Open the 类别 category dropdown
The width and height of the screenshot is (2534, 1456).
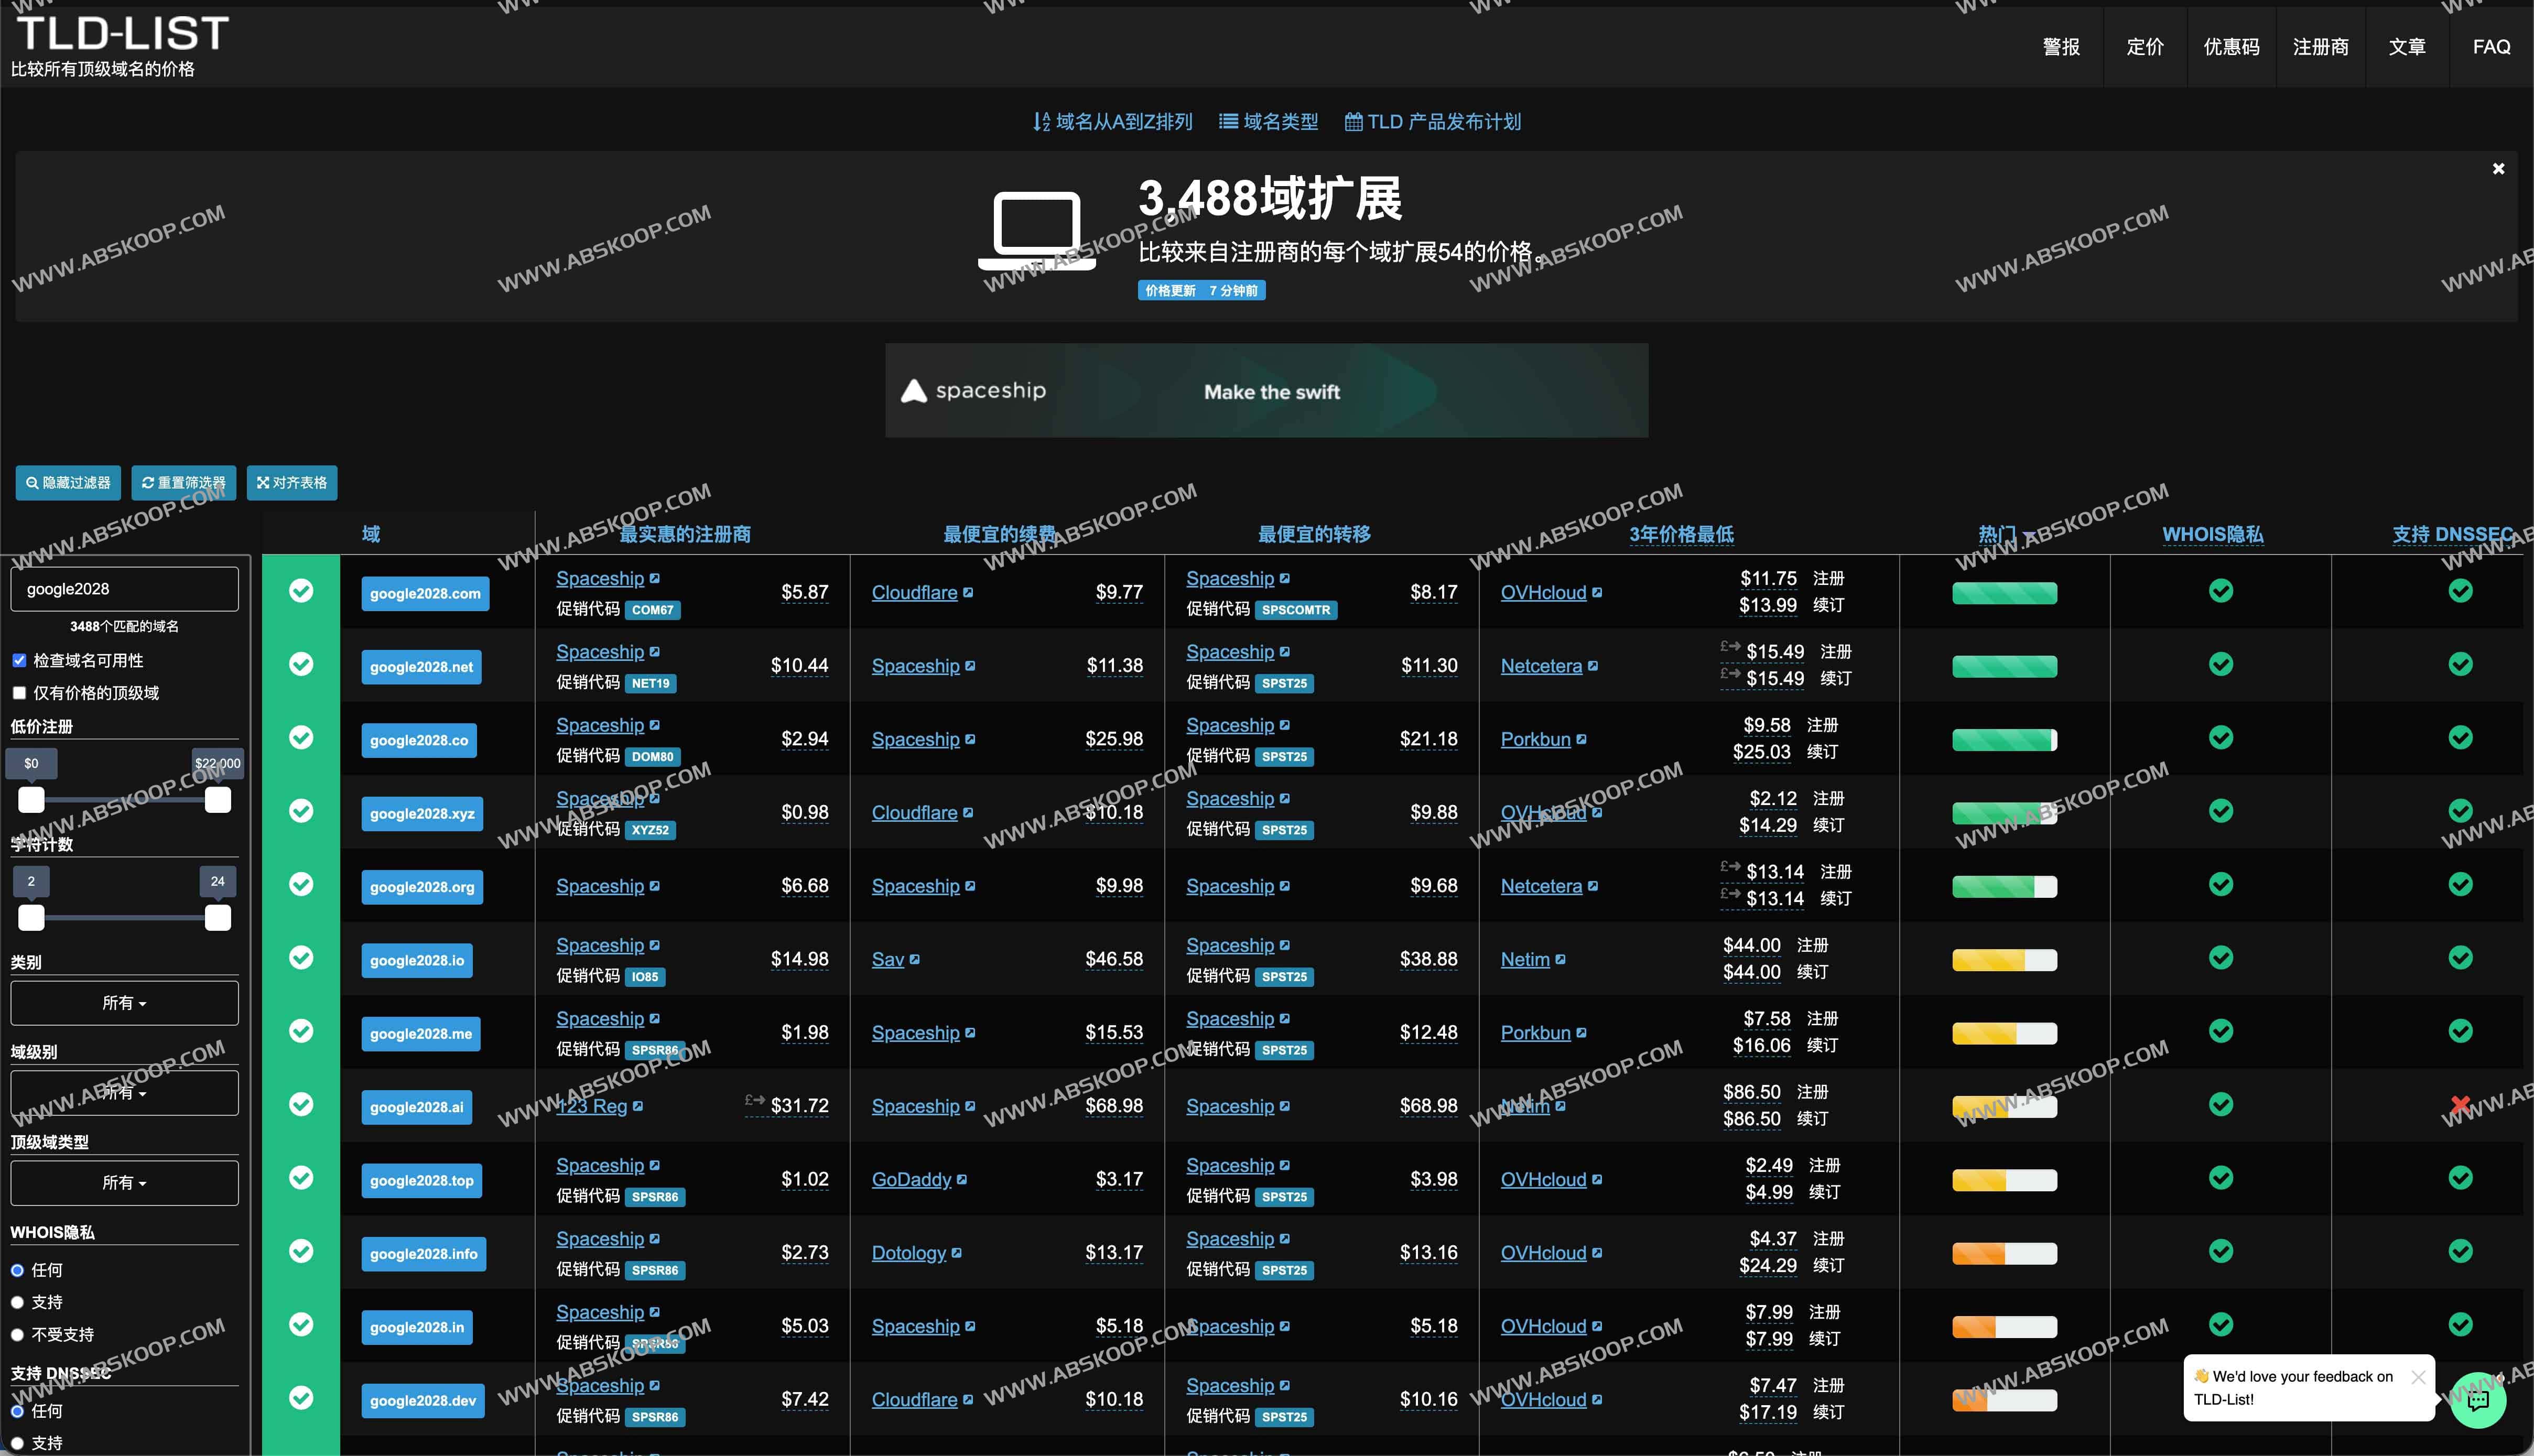pyautogui.click(x=124, y=1003)
